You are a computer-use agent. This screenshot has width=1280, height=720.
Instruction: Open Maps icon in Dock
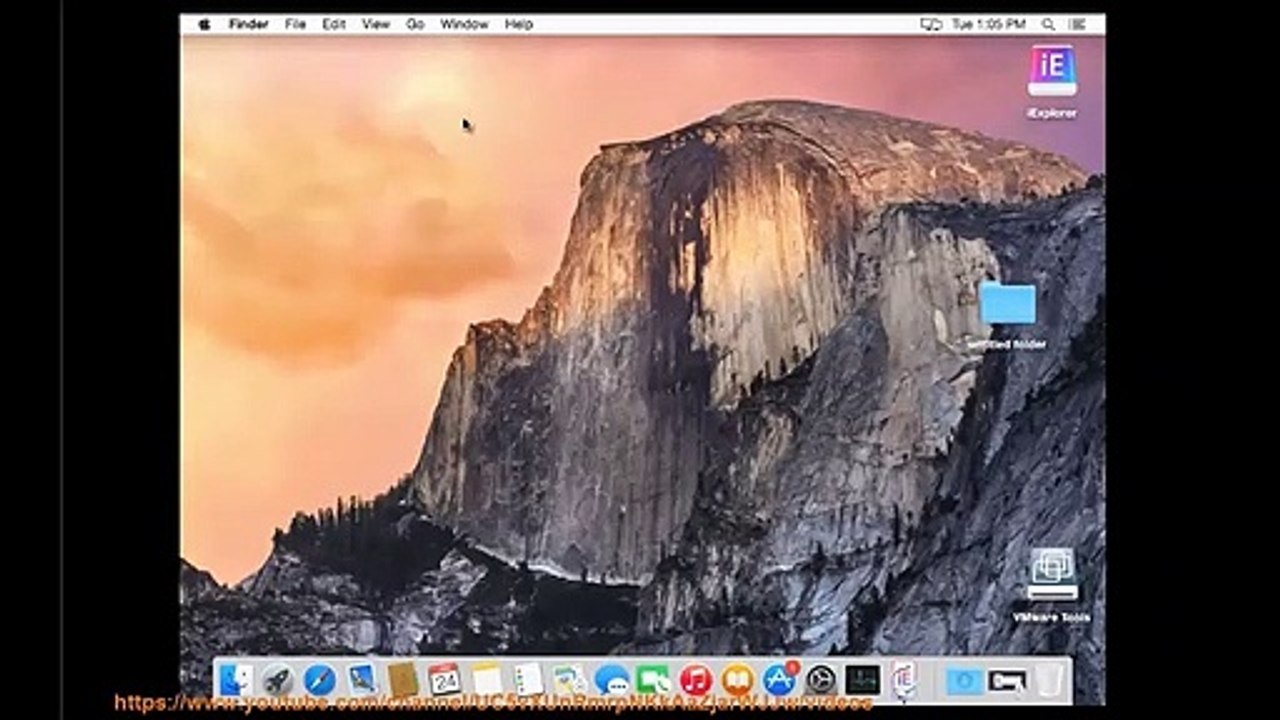pos(570,680)
